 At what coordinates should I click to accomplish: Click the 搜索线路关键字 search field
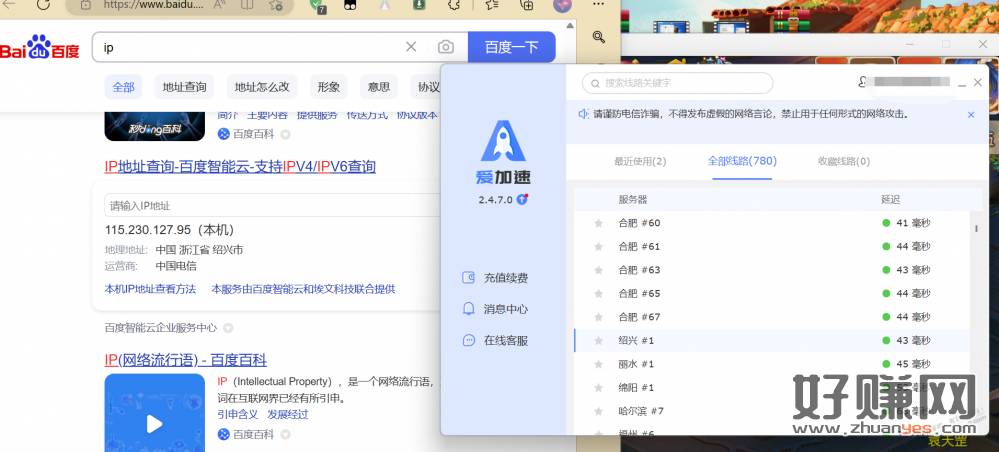click(x=680, y=83)
